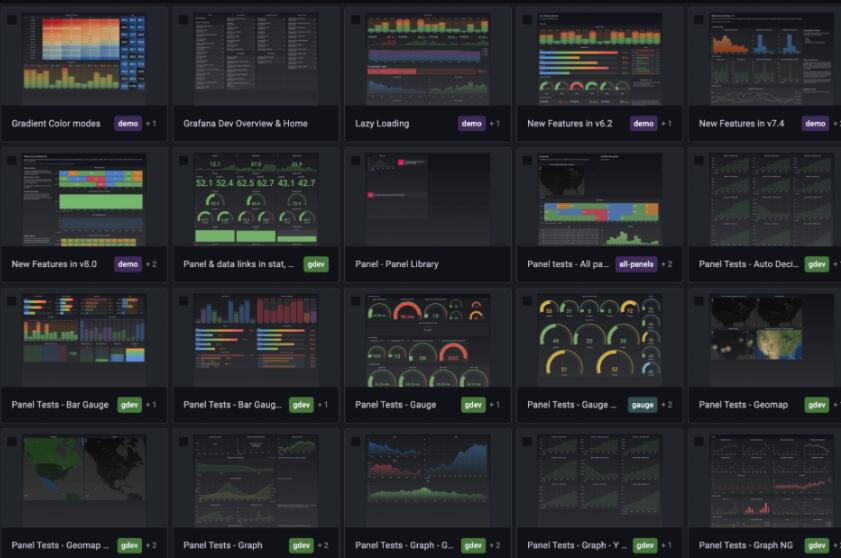Click the 'Panel & data links in stat, ...' title
This screenshot has width=841, height=558.
coord(239,264)
